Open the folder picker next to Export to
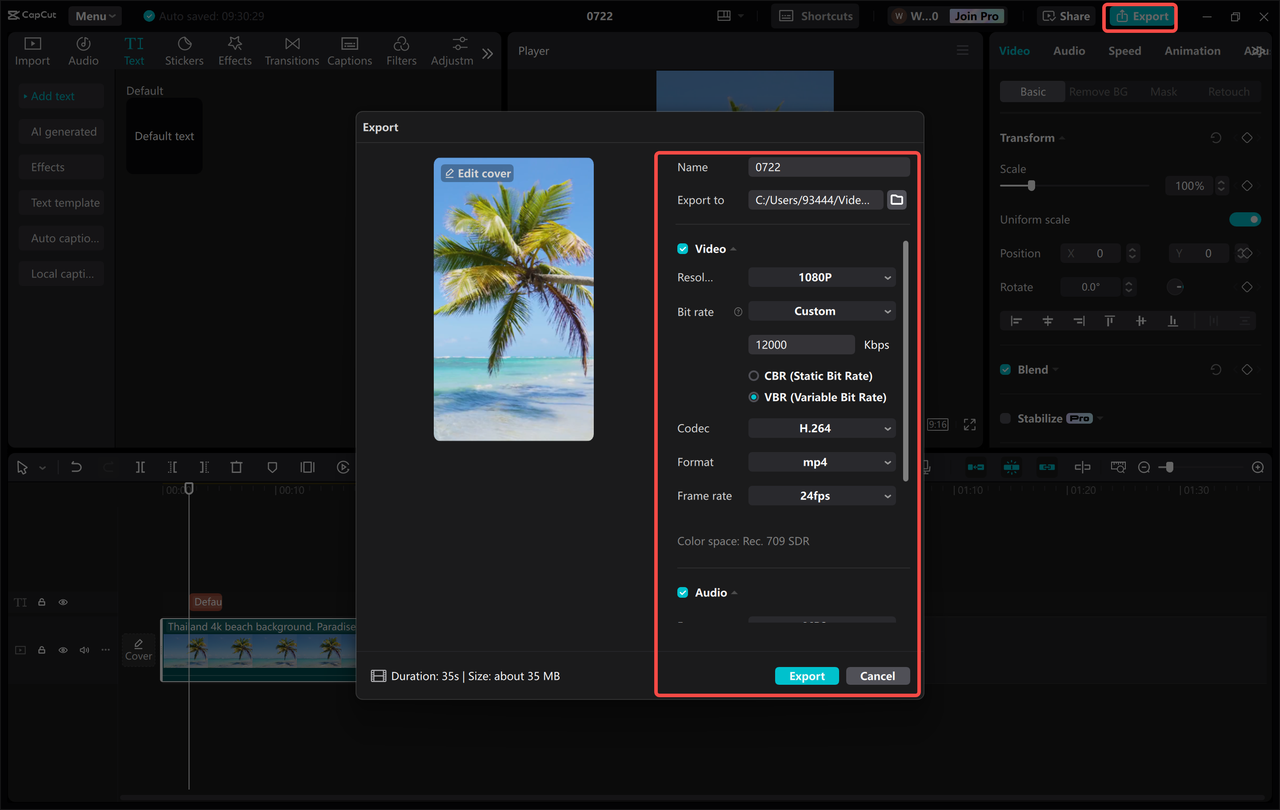Screen dimensions: 1280x810 (896, 199)
